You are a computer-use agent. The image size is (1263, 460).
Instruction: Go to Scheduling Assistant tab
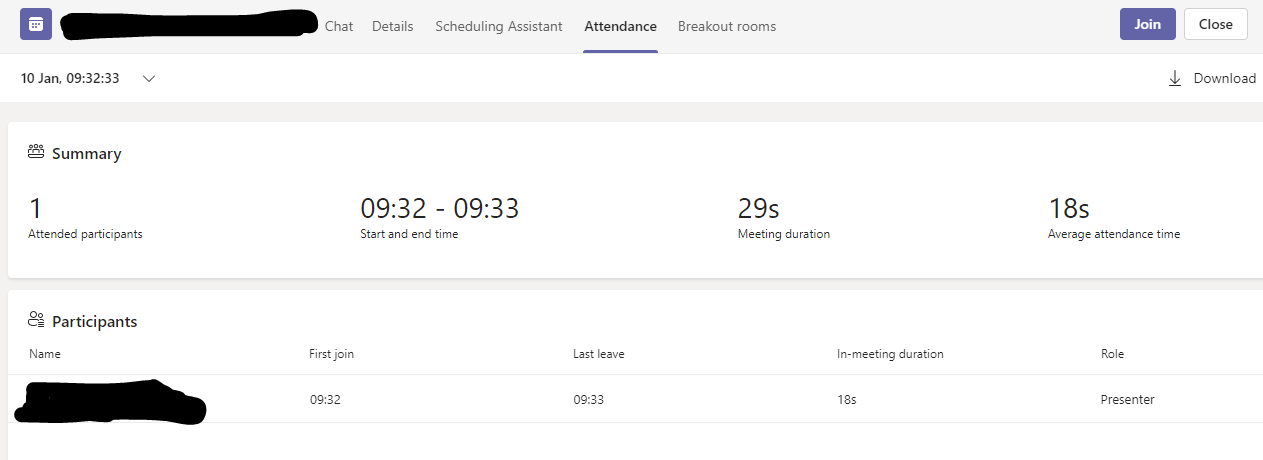coord(498,26)
